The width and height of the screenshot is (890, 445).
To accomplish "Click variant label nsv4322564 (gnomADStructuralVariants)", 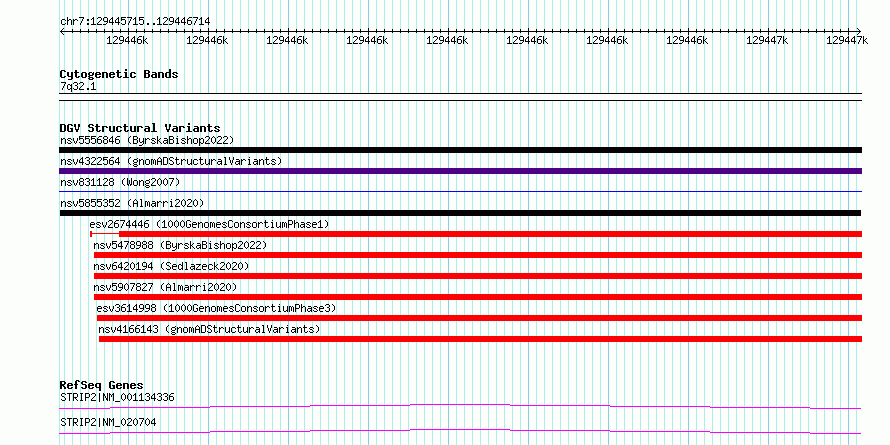I will 171,161.
